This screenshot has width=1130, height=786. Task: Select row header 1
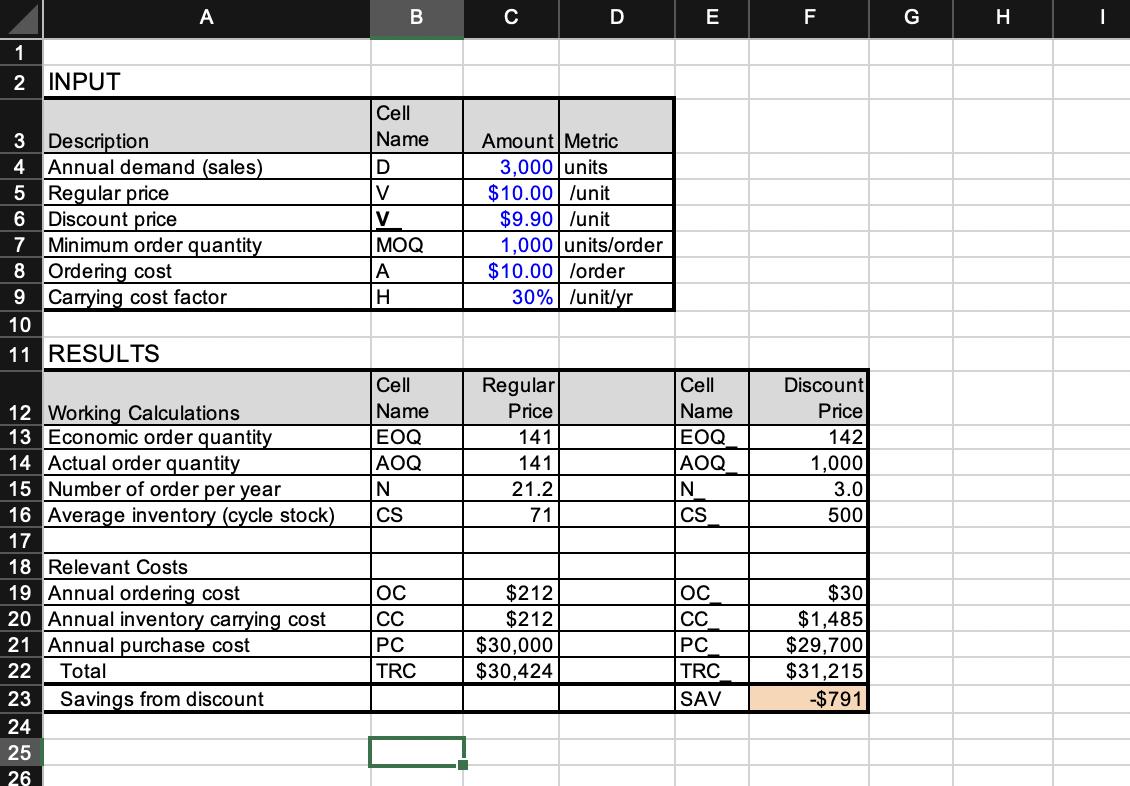coord(20,53)
